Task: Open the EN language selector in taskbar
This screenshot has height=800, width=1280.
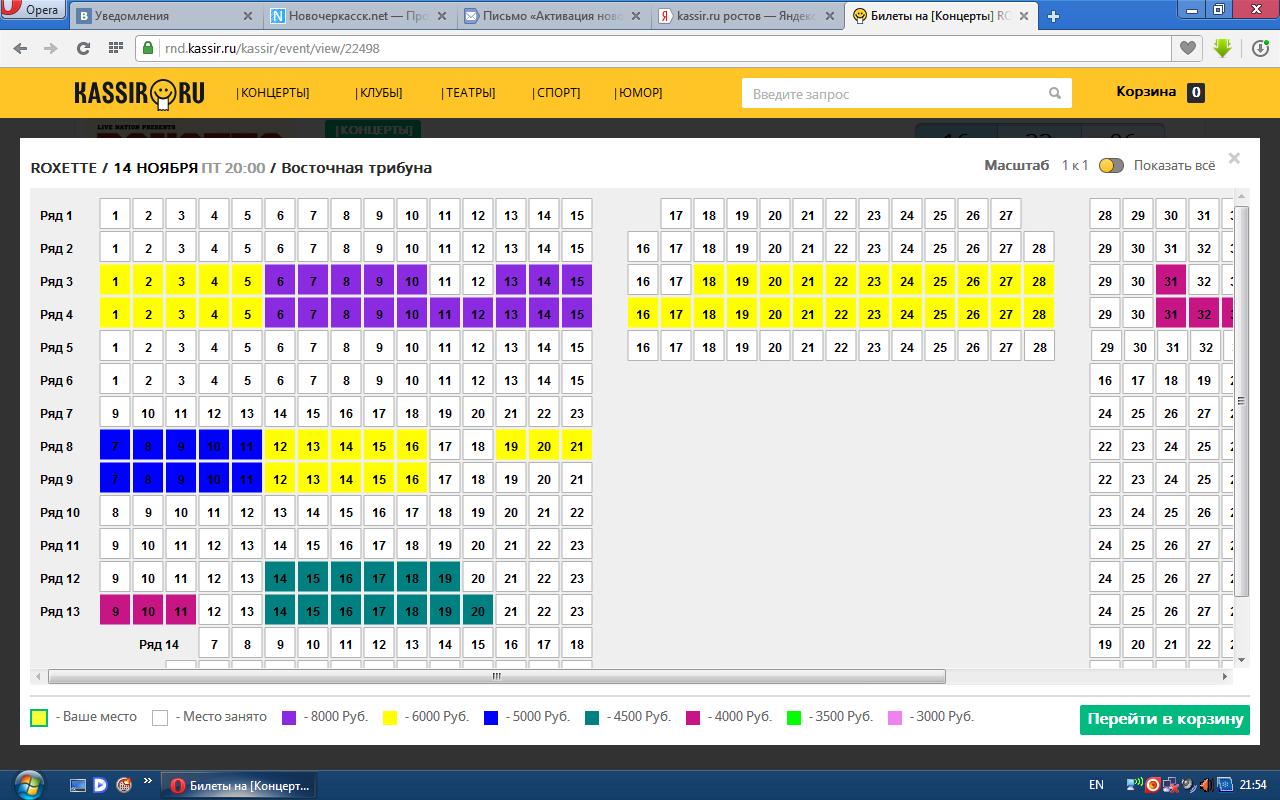Action: pos(1096,785)
